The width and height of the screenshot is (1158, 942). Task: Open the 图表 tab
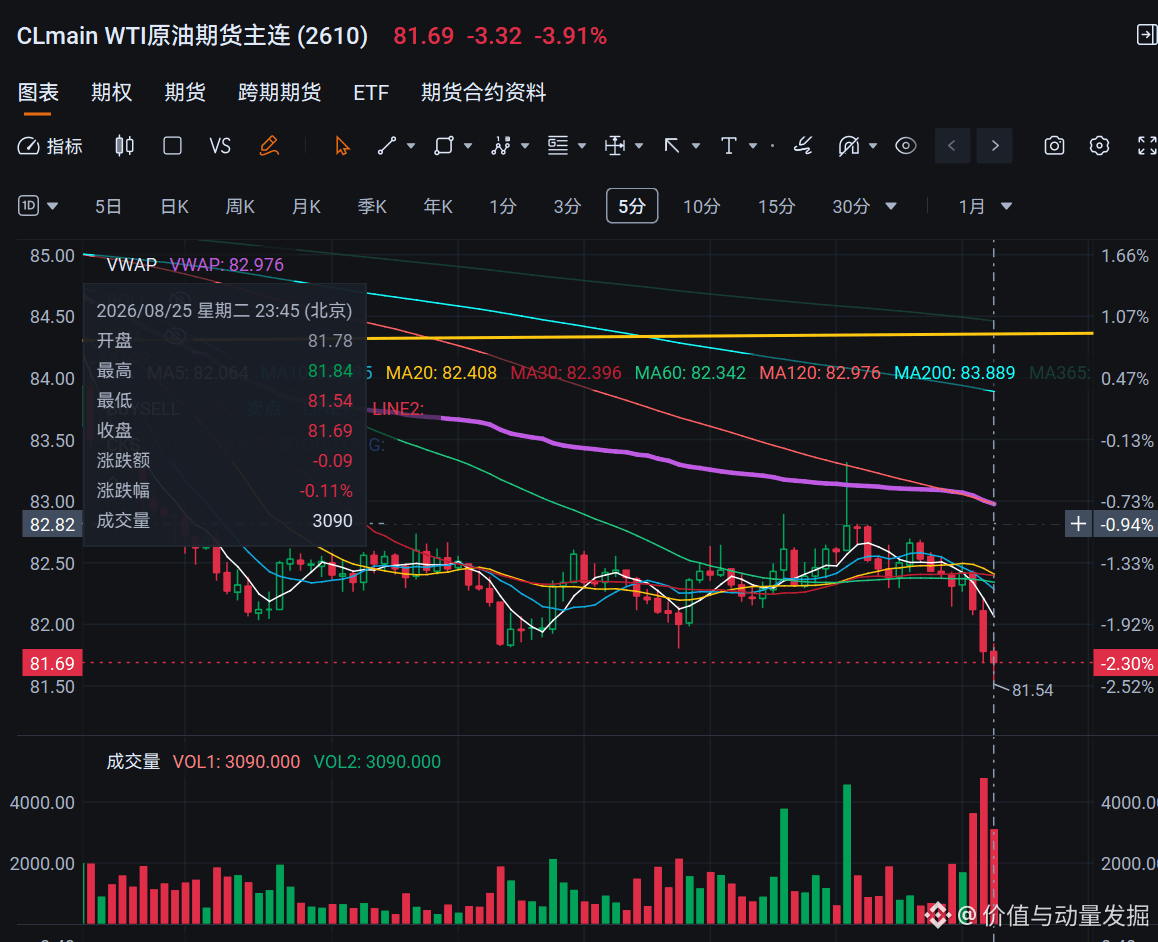[38, 92]
